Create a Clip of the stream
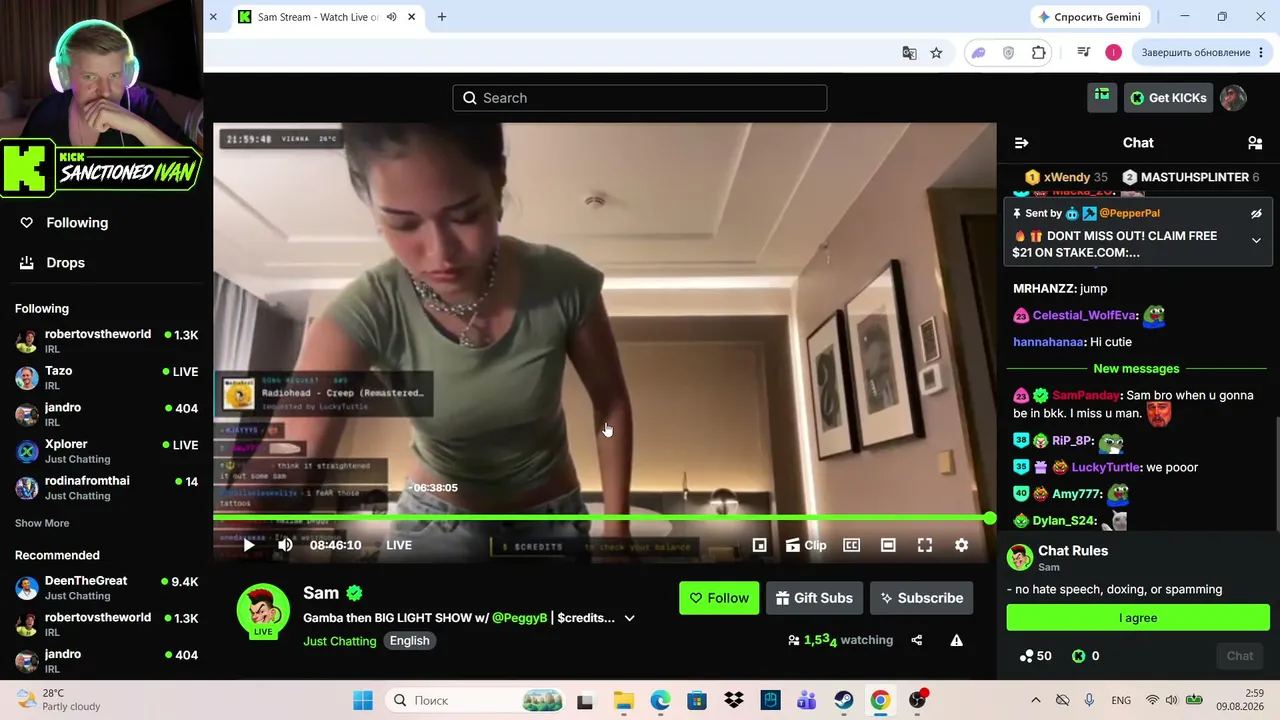The height and width of the screenshot is (720, 1280). click(x=806, y=545)
